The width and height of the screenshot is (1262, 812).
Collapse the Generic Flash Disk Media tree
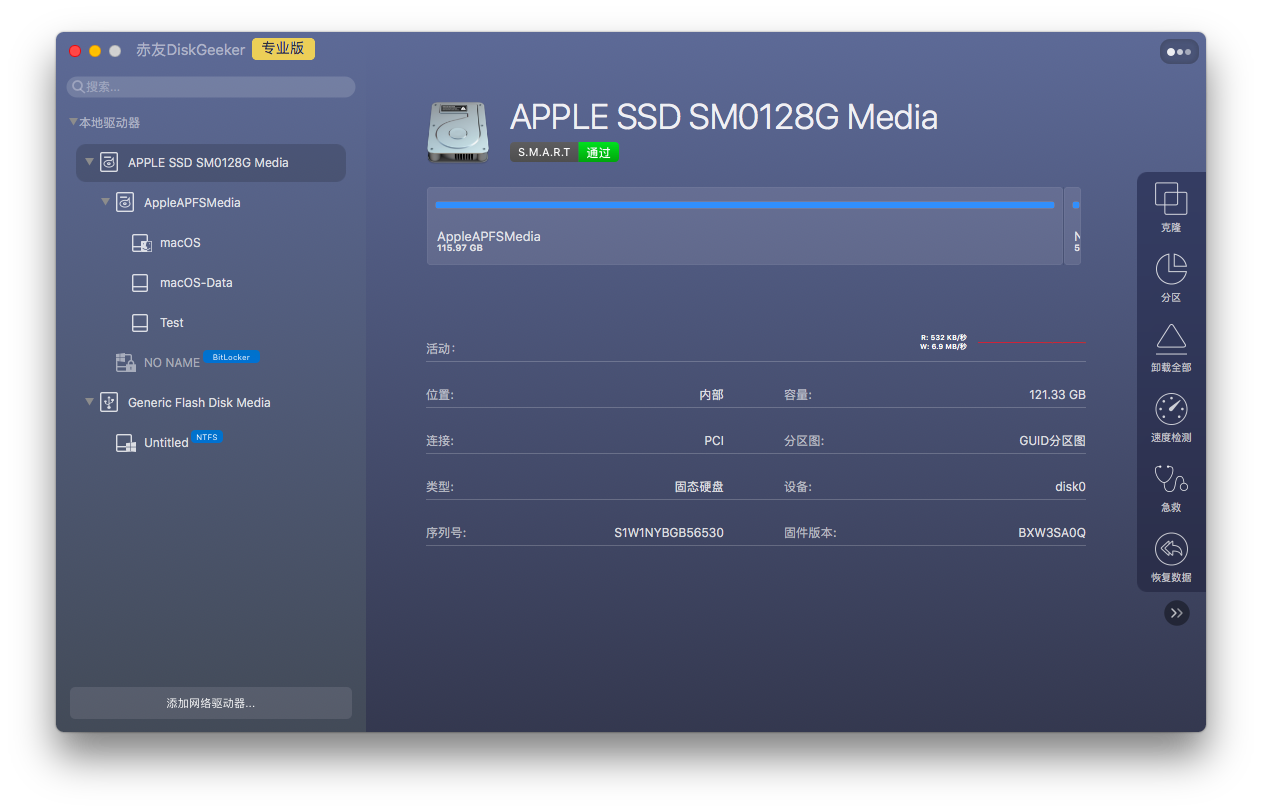[89, 402]
